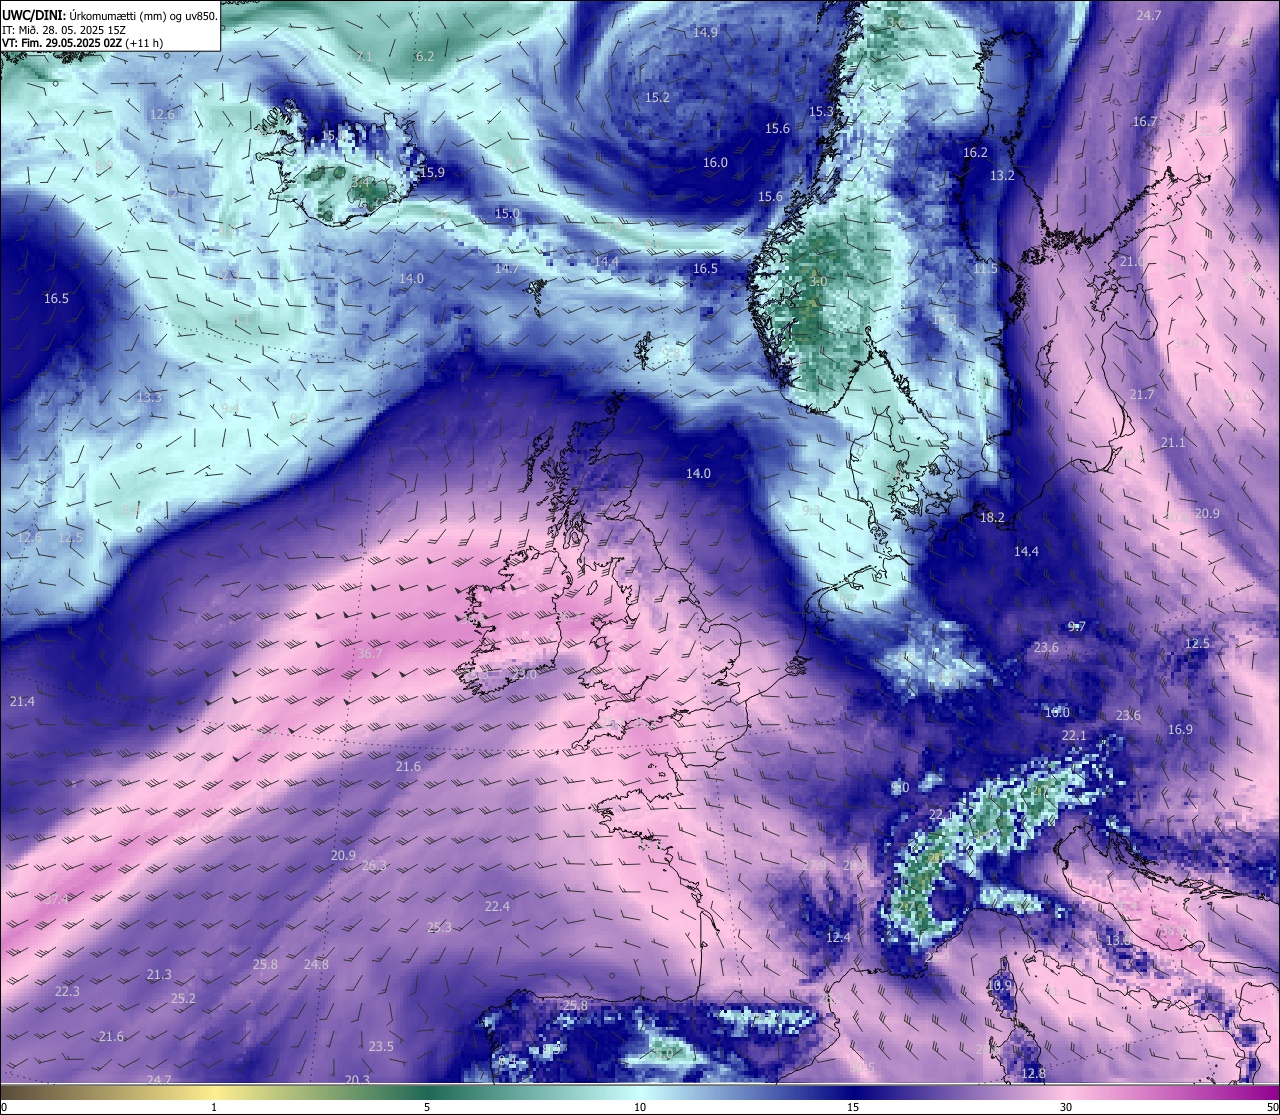This screenshot has width=1280, height=1115.
Task: Click the 12.4 value in southern France
Action: [x=838, y=938]
